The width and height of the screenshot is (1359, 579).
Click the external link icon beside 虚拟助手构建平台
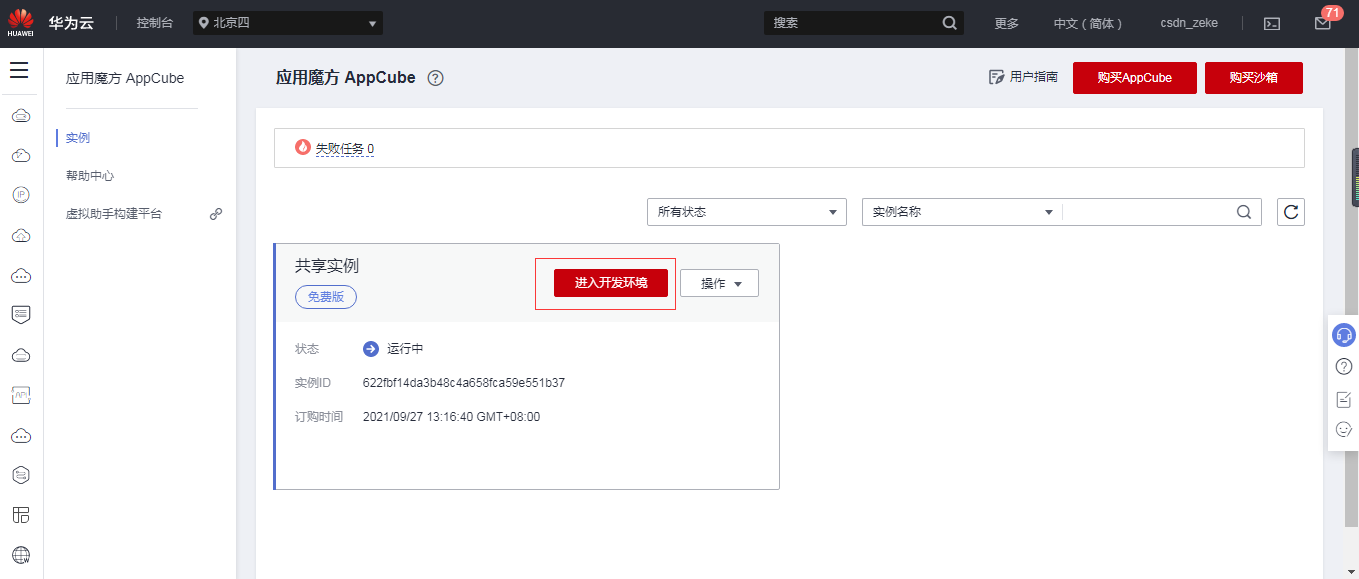[216, 214]
